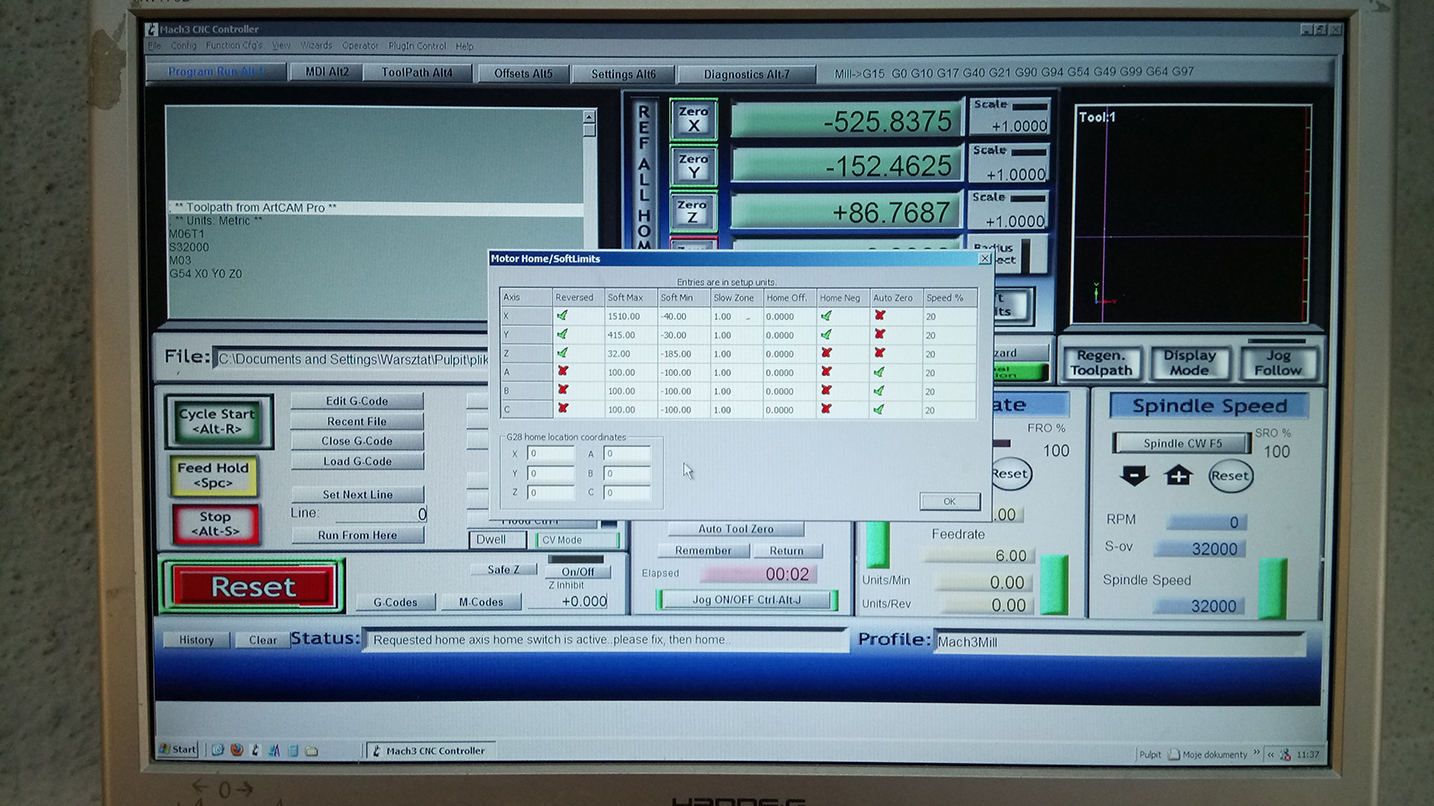Screen dimensions: 1434x806
Task: Click the red cross Auto Zero icon for X axis
Action: (x=880, y=316)
